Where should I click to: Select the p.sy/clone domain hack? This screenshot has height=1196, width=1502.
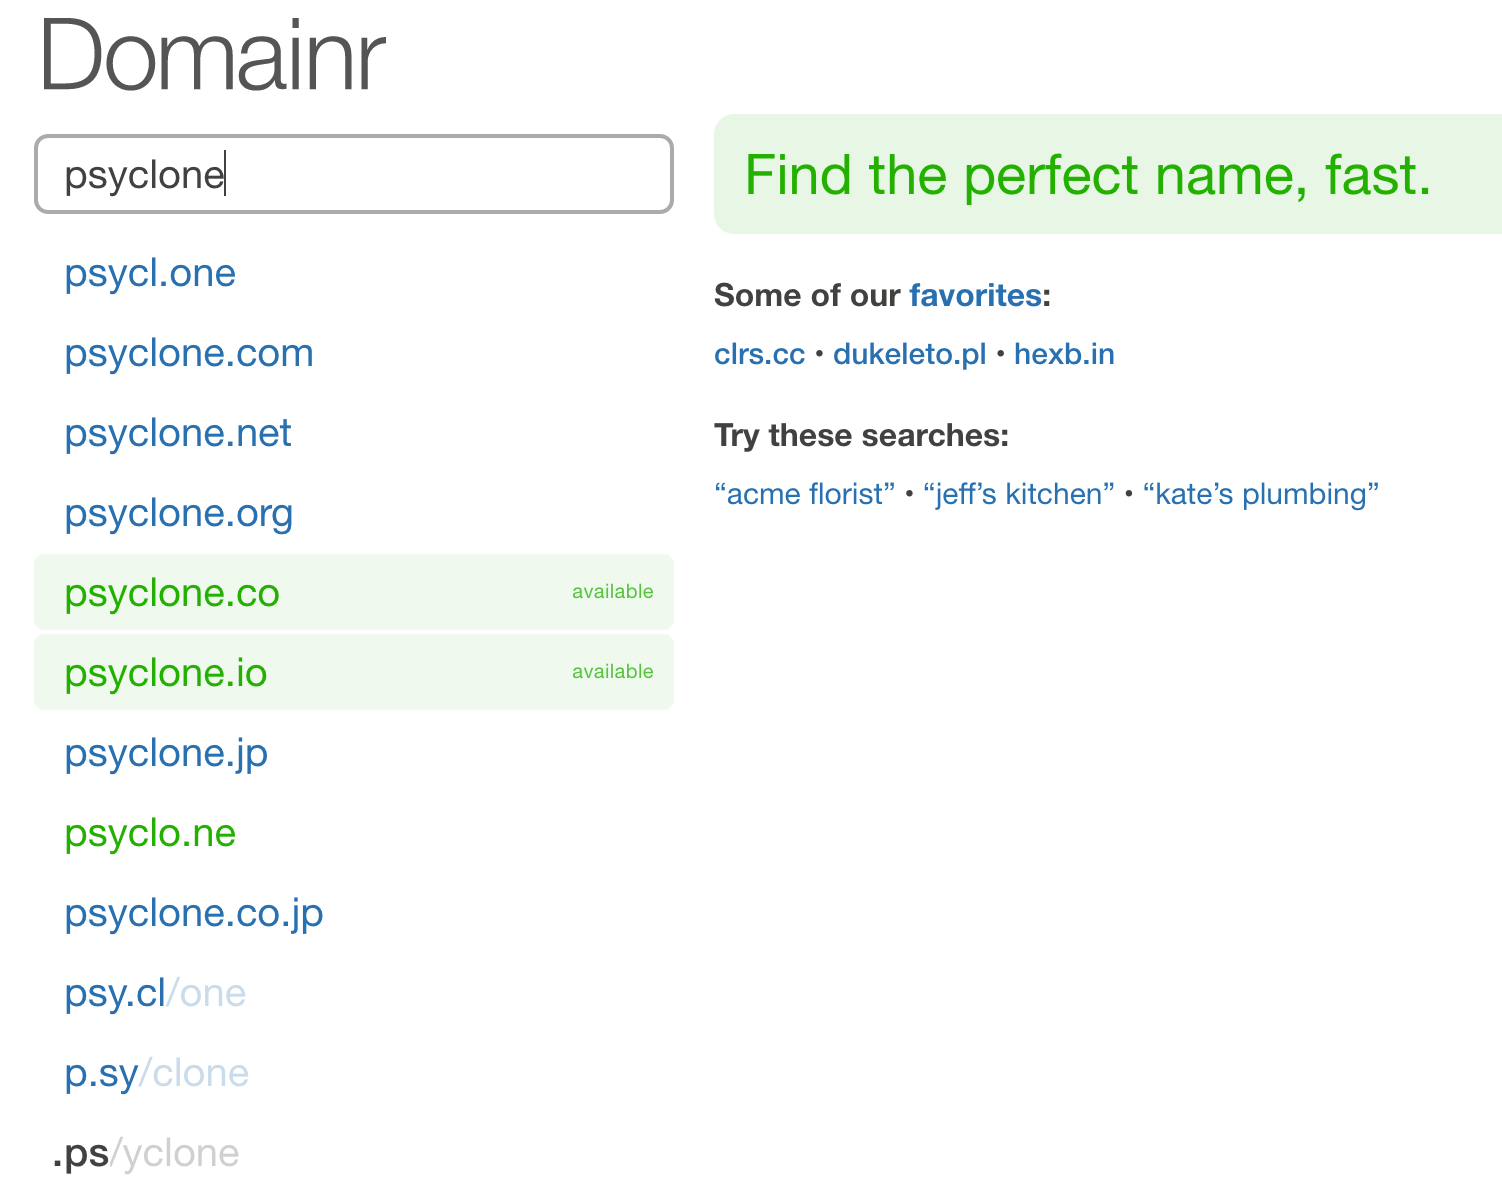(x=157, y=1073)
